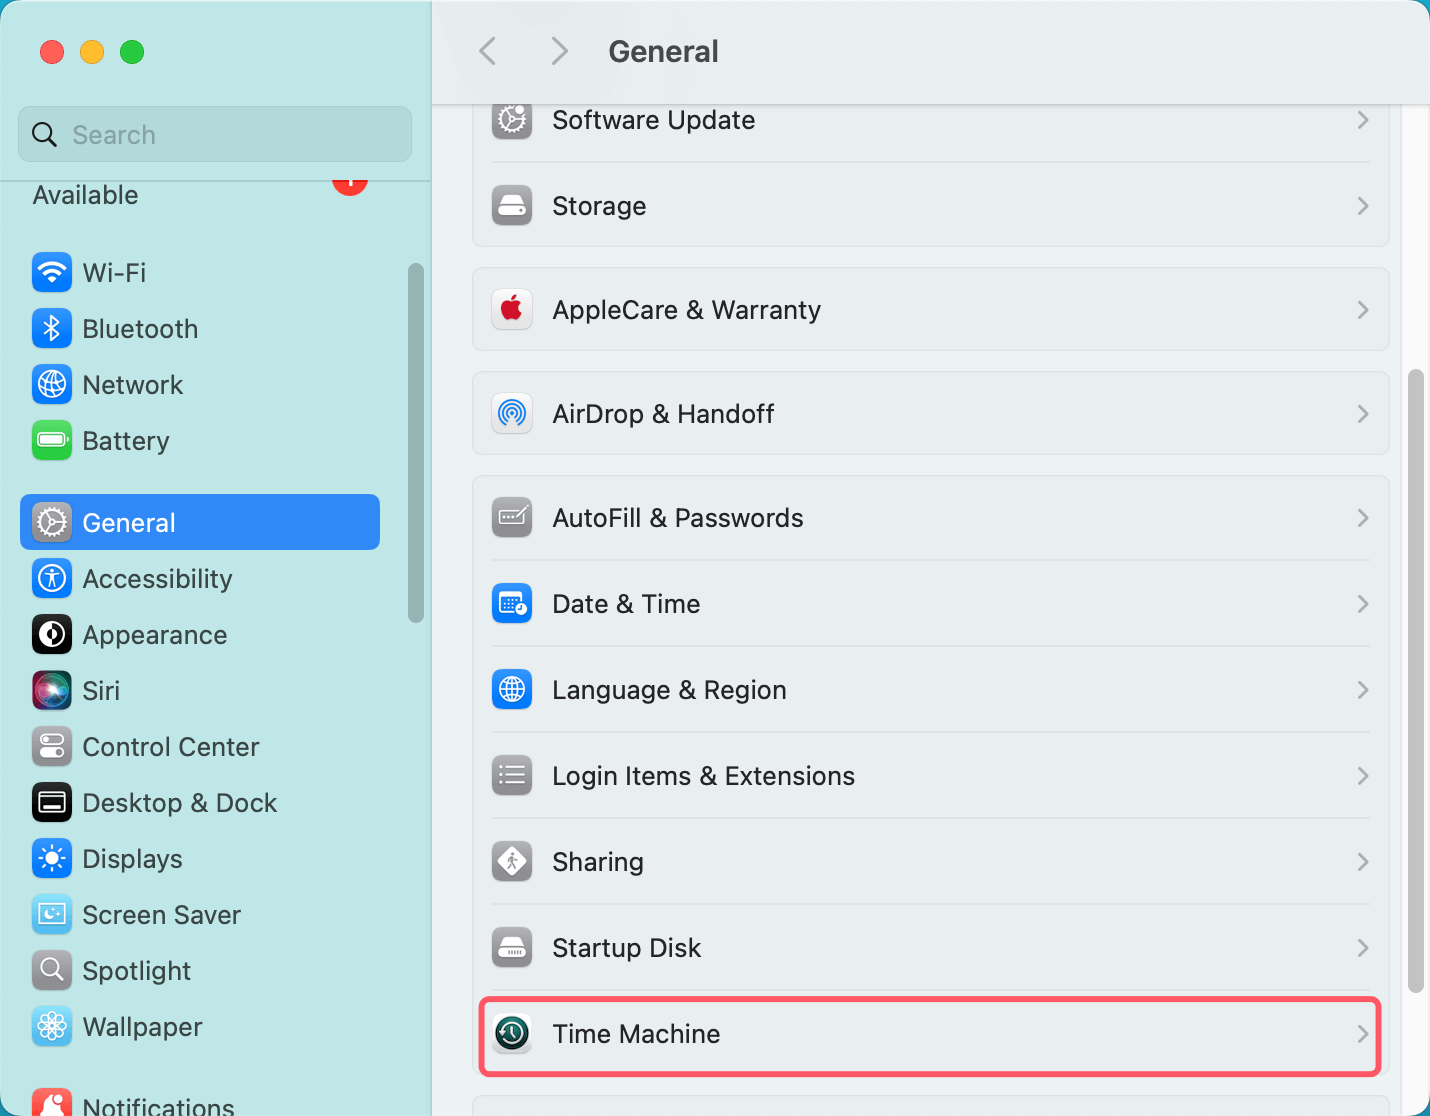Open Bluetooth settings via its icon
This screenshot has height=1116, width=1430.
pos(52,328)
